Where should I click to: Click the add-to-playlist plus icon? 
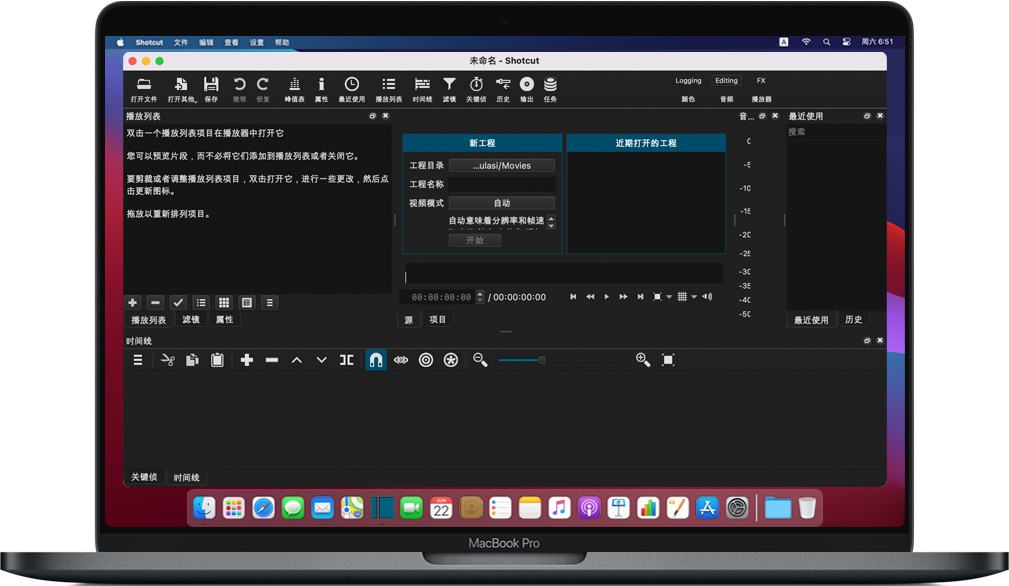coord(132,302)
